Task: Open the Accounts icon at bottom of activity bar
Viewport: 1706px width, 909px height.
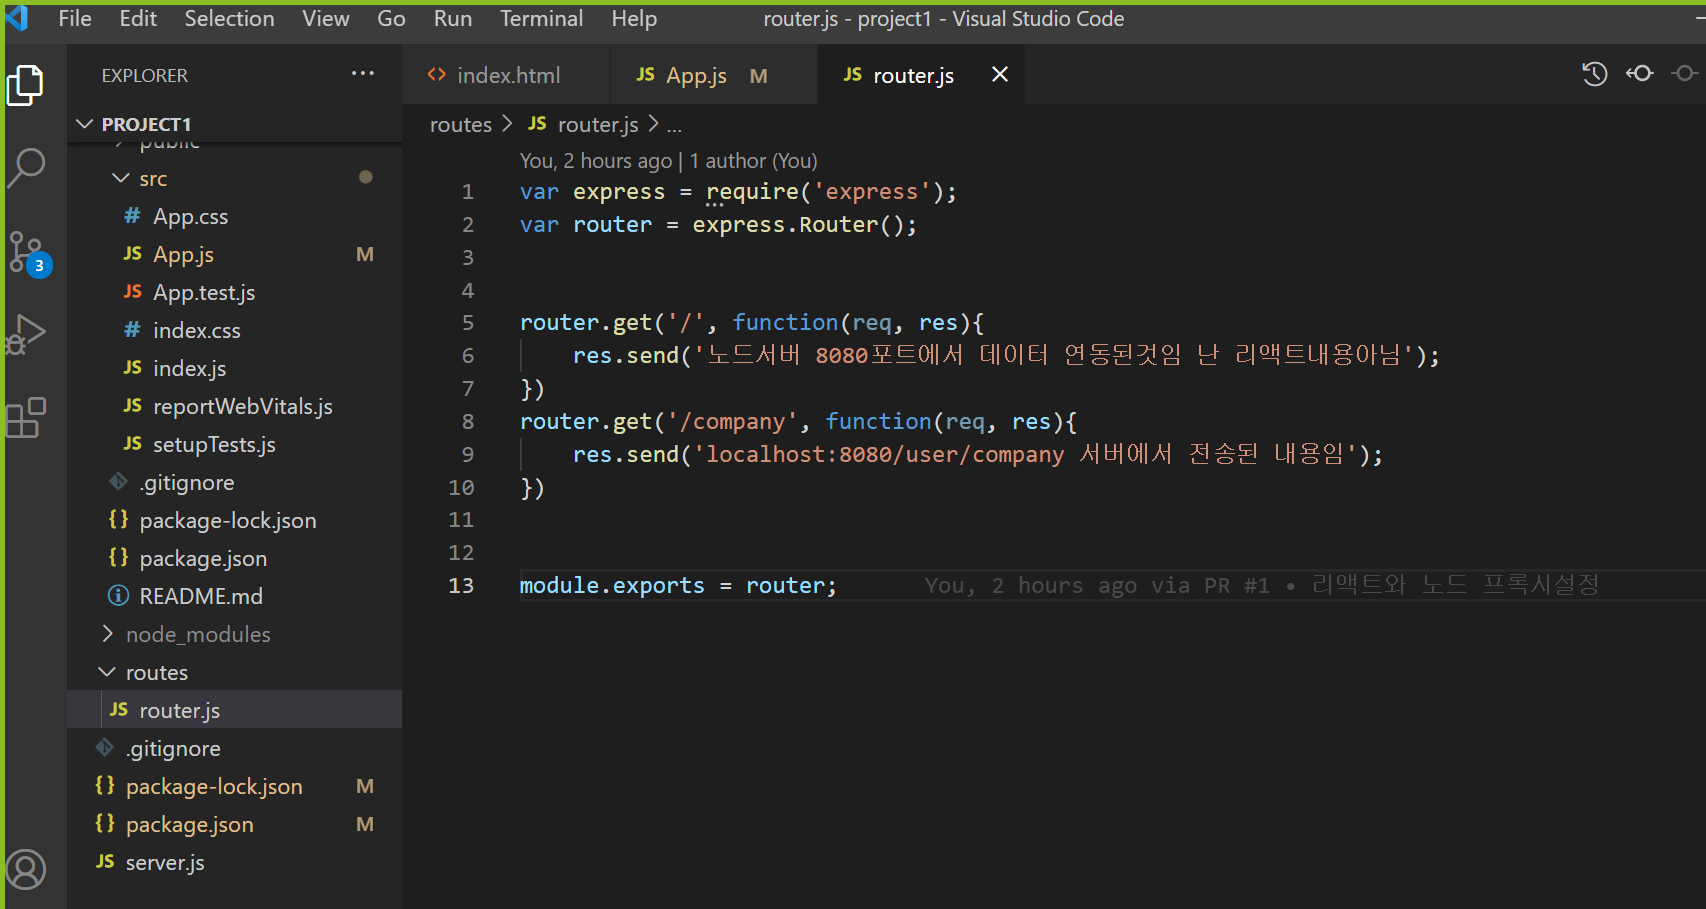Action: pyautogui.click(x=27, y=870)
